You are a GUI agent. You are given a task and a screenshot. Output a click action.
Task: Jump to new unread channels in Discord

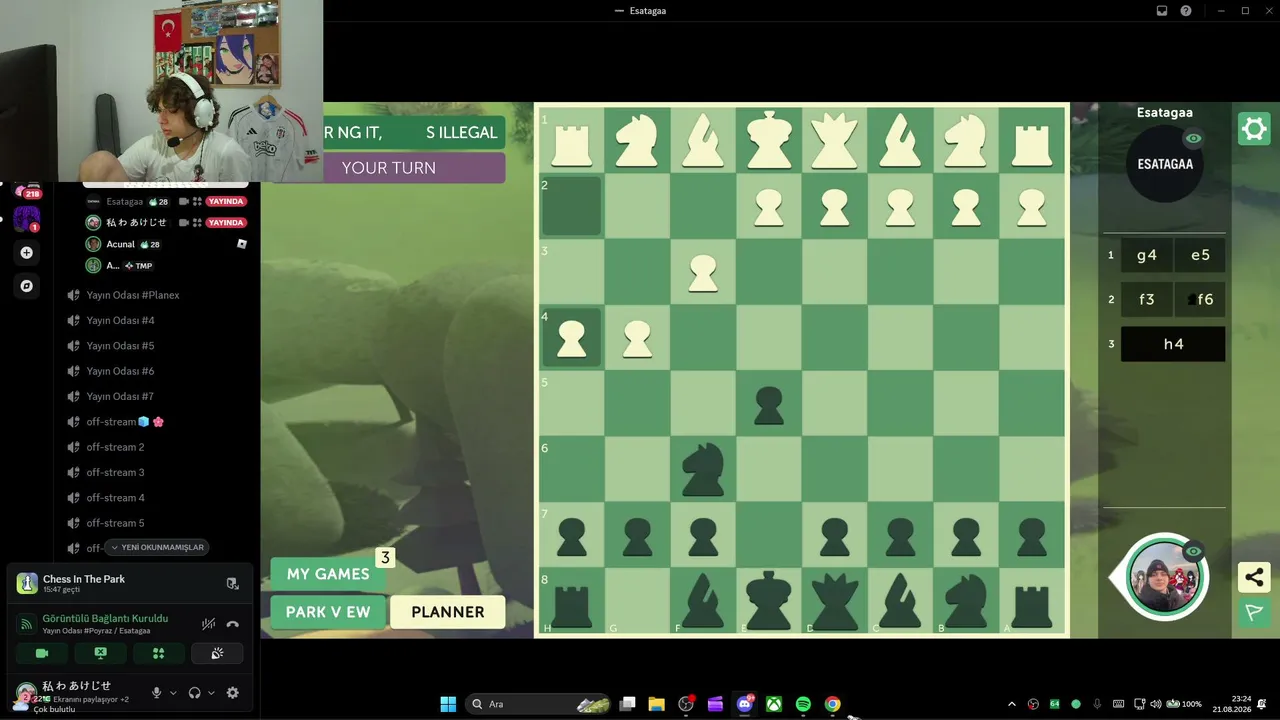click(x=157, y=547)
